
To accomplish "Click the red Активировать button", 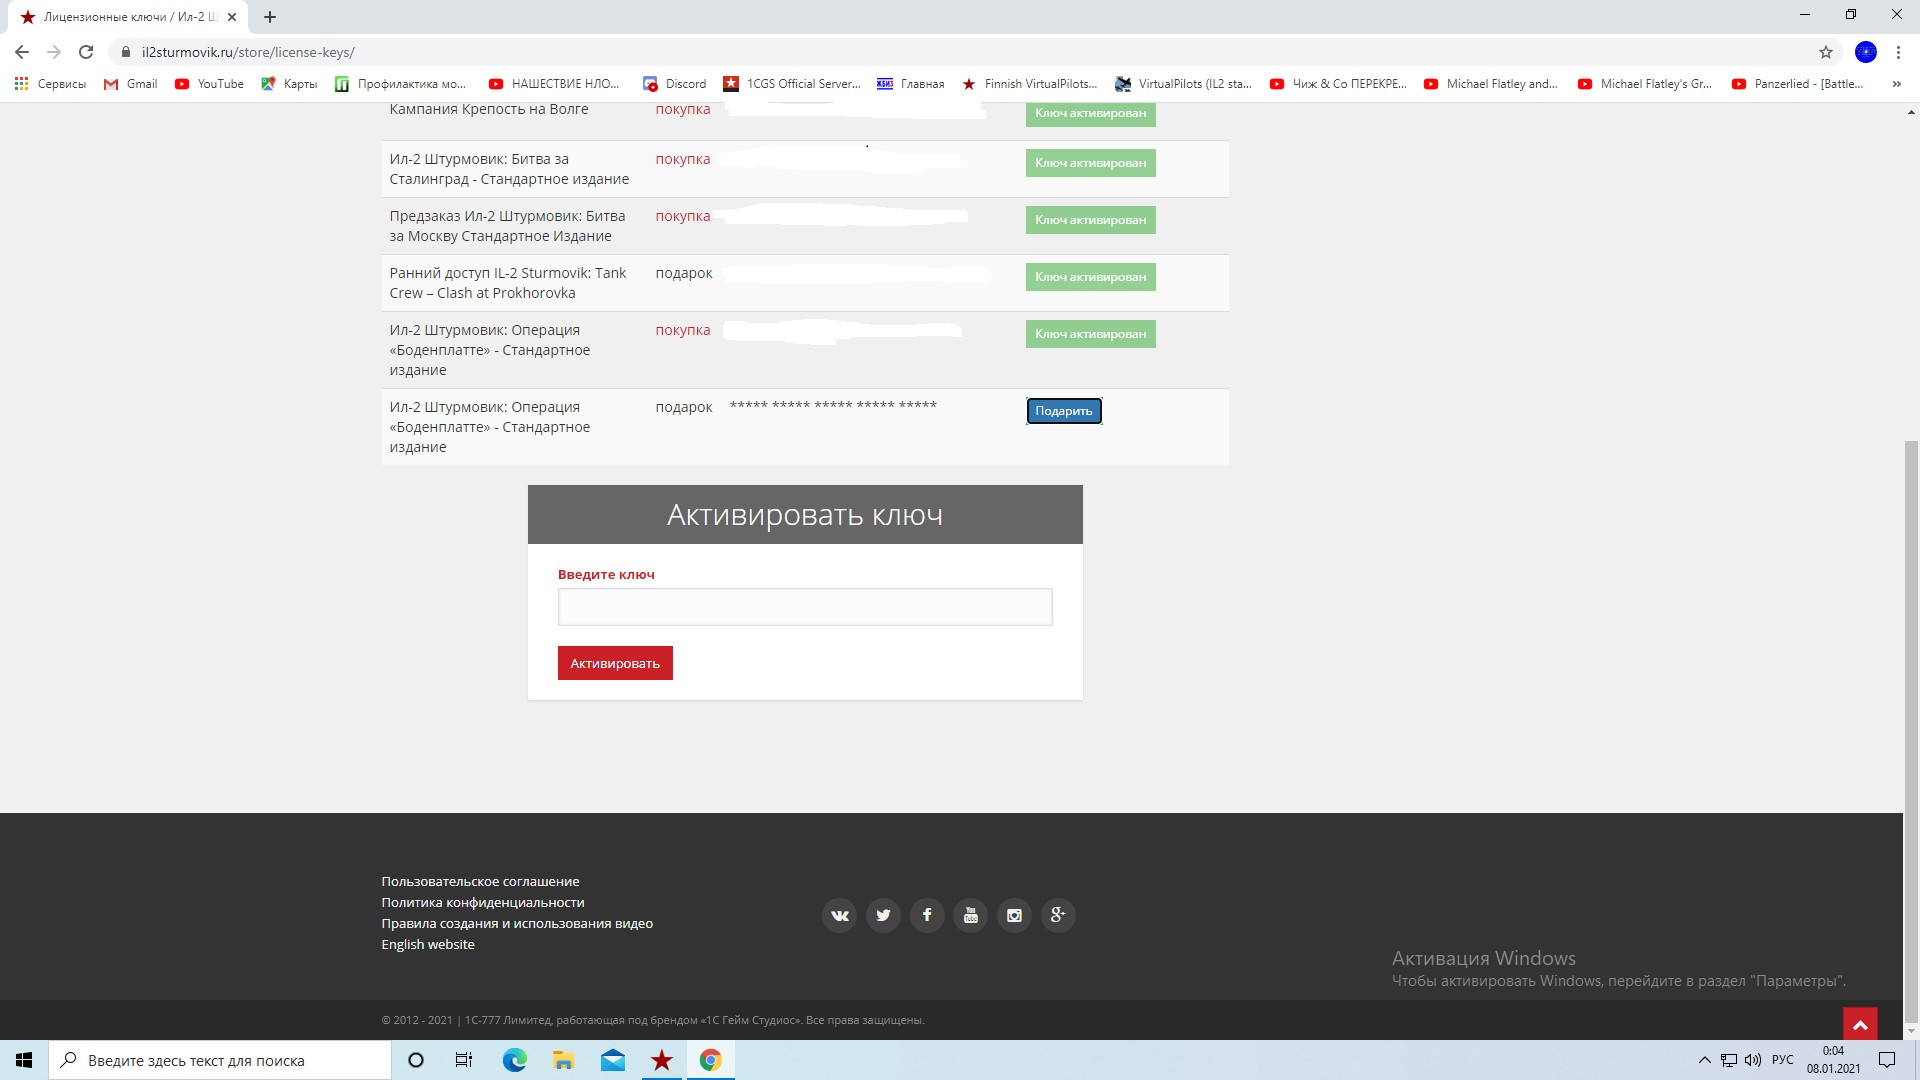I will 615,663.
